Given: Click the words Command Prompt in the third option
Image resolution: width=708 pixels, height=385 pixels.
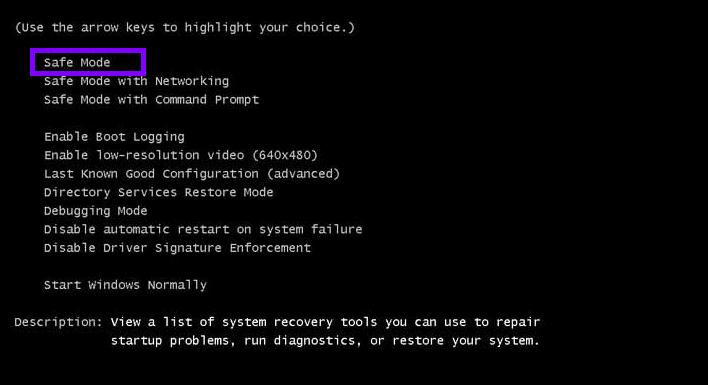Looking at the screenshot, I should coord(207,100).
